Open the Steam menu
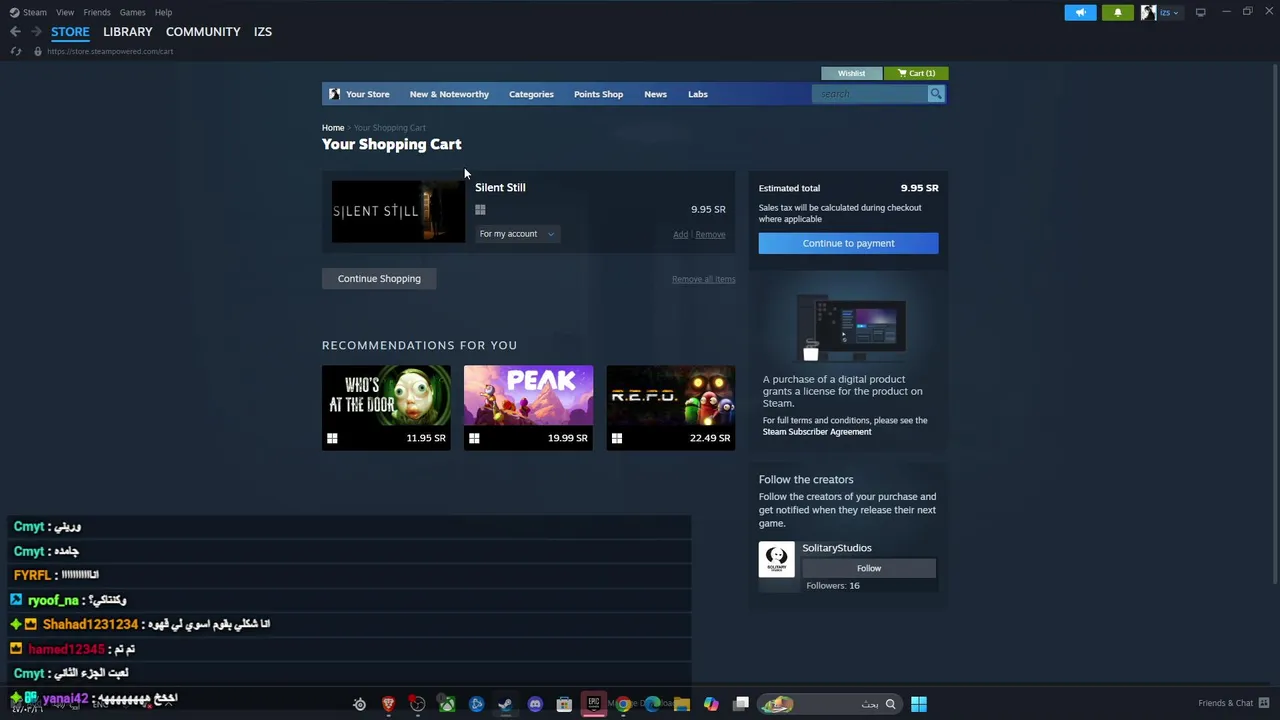The width and height of the screenshot is (1280, 720). click(x=29, y=12)
